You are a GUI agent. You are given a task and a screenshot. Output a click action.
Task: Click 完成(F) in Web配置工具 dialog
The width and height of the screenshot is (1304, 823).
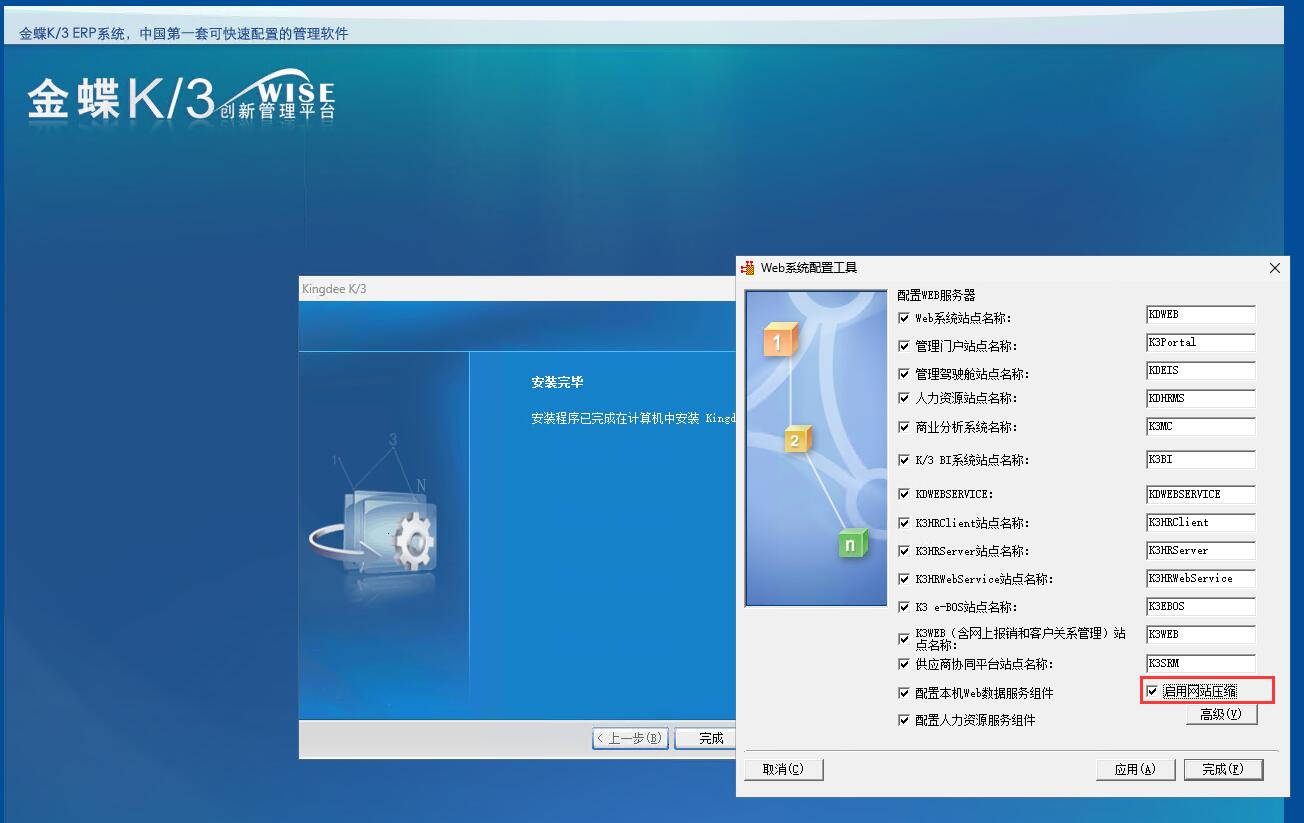1223,769
